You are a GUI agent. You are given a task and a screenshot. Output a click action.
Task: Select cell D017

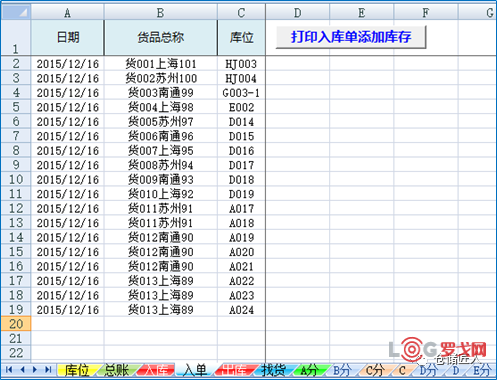241,165
